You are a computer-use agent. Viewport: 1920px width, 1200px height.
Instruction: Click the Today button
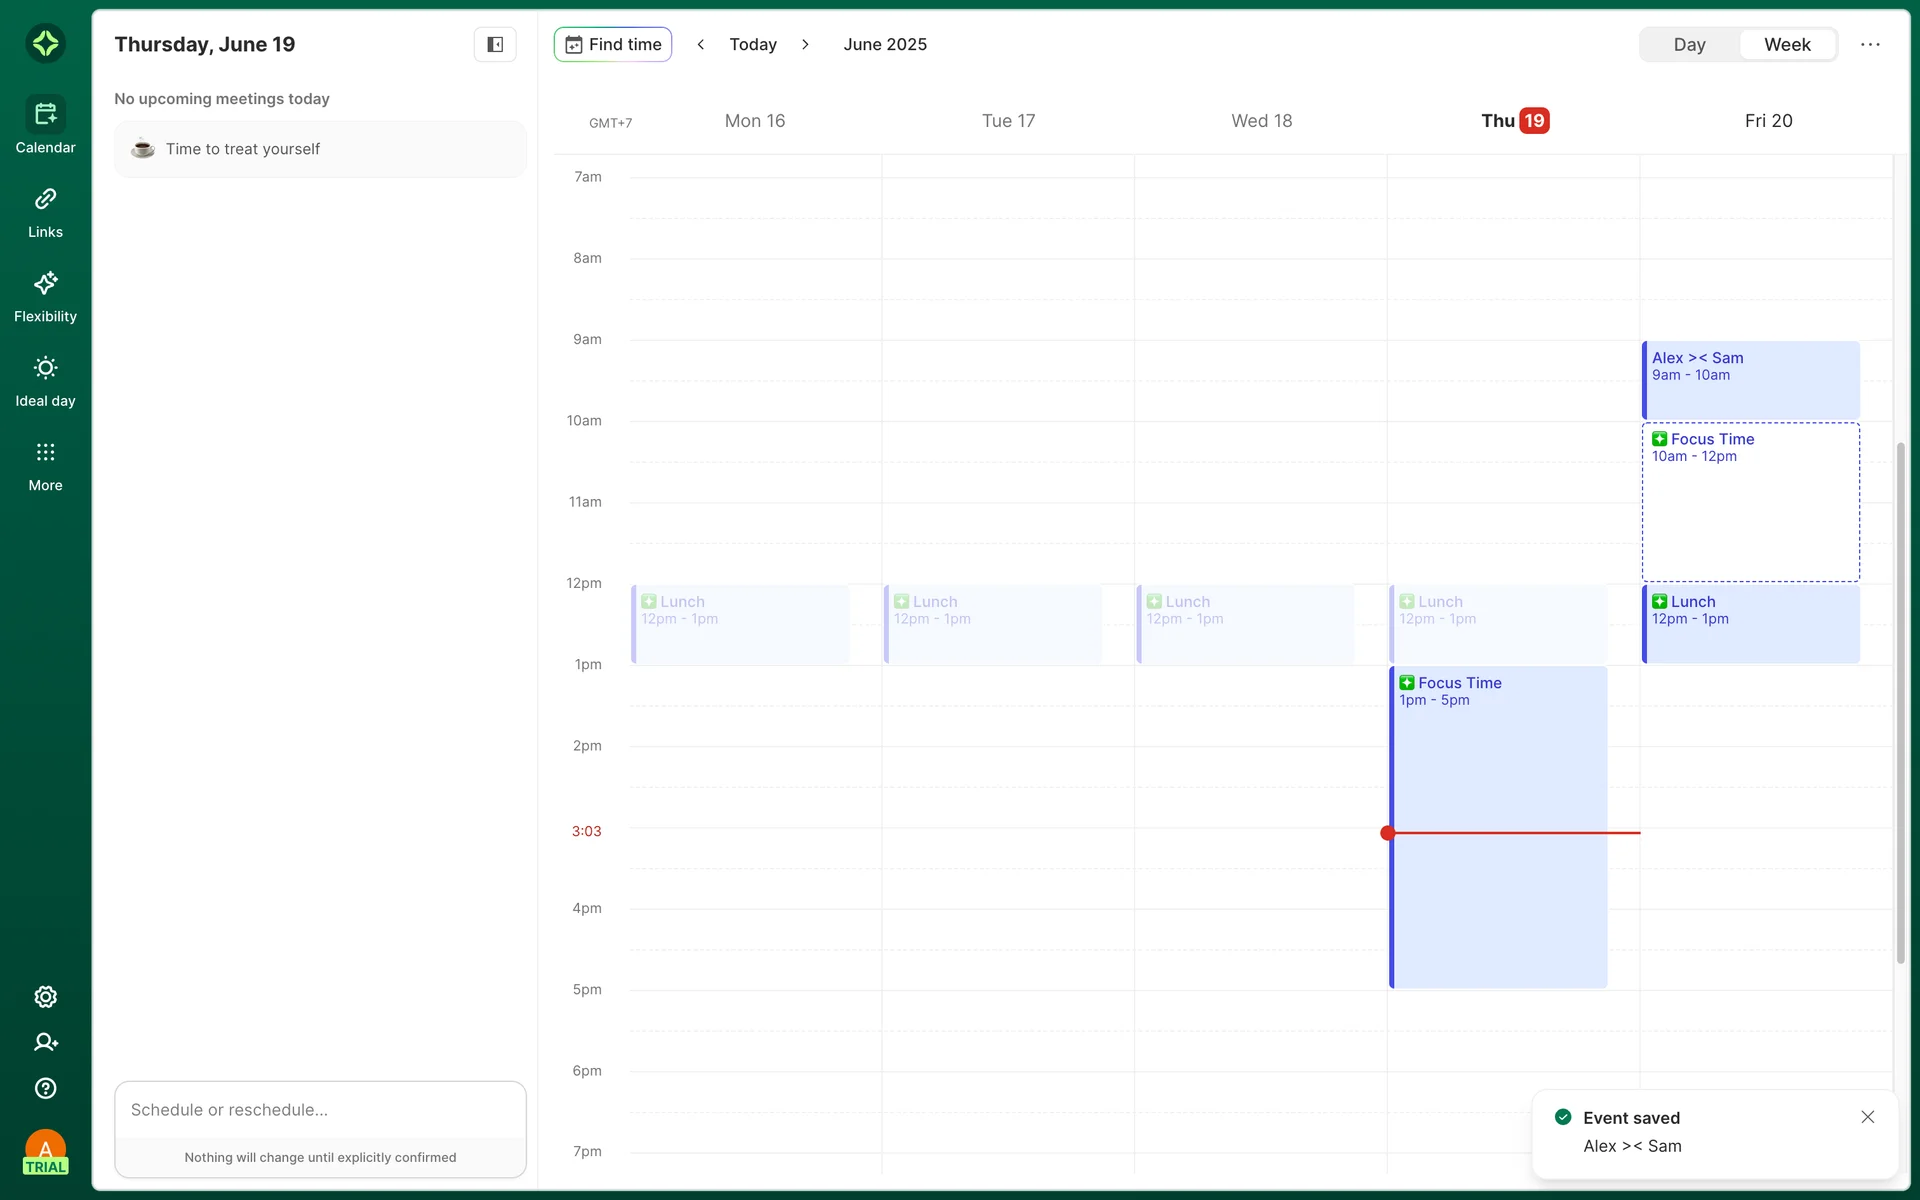click(x=753, y=44)
